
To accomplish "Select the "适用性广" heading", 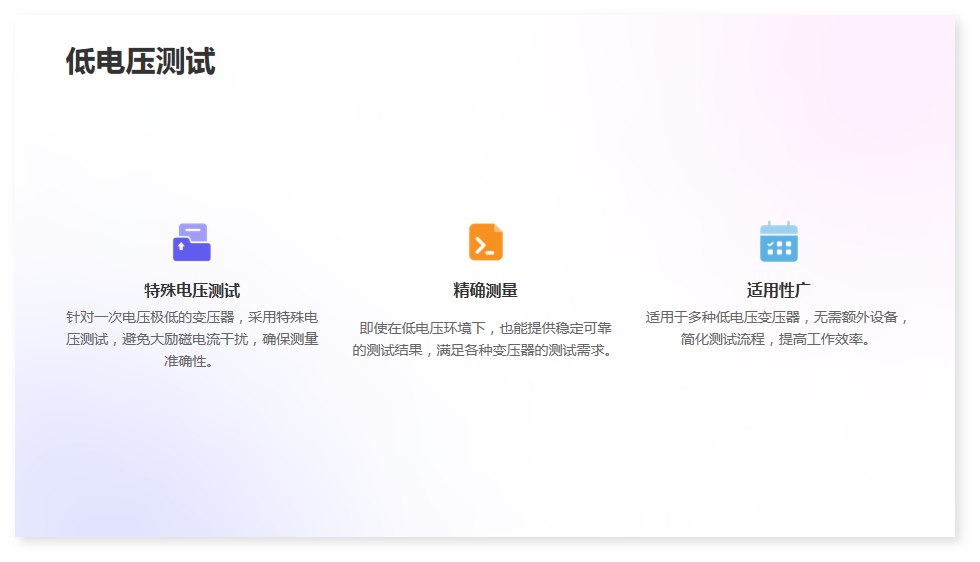I will pos(778,291).
